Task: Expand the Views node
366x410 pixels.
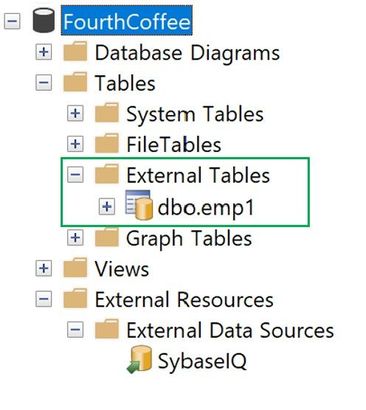Action: [x=44, y=268]
